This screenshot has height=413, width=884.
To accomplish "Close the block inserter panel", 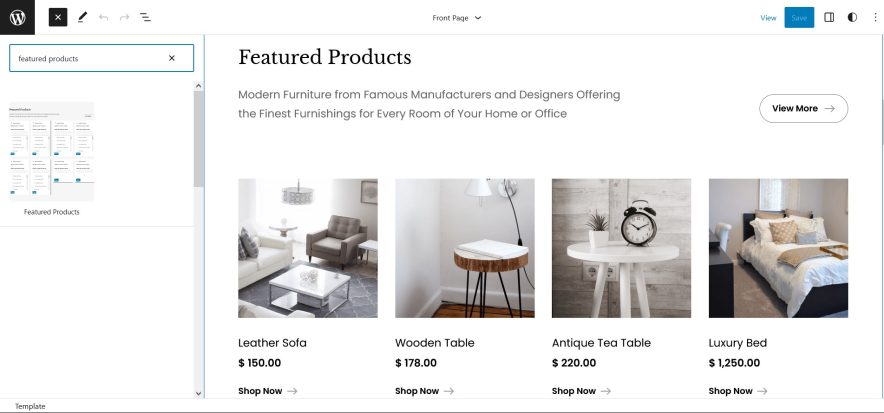I will tap(58, 17).
